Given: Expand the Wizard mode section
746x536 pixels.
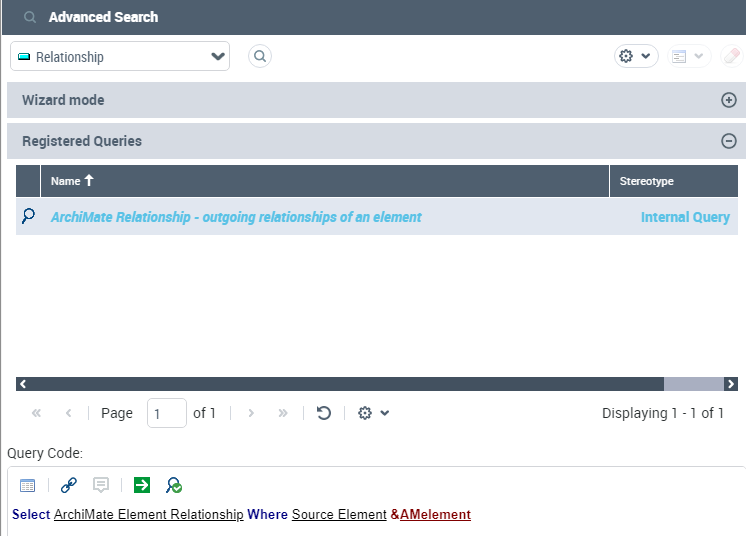Looking at the screenshot, I should [729, 100].
